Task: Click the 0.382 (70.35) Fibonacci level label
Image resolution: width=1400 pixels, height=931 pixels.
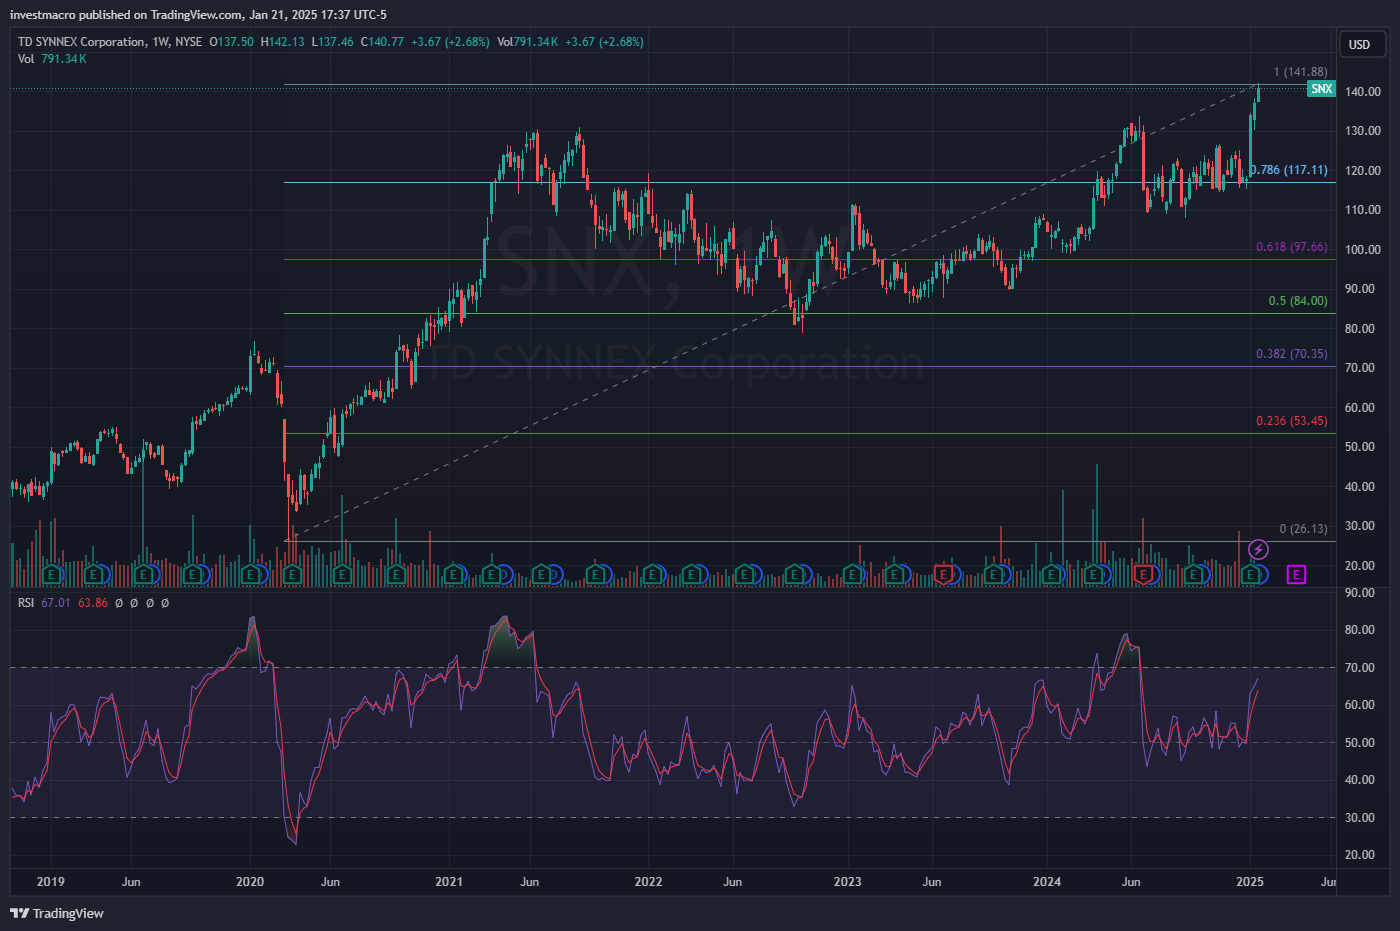Action: coord(1292,354)
